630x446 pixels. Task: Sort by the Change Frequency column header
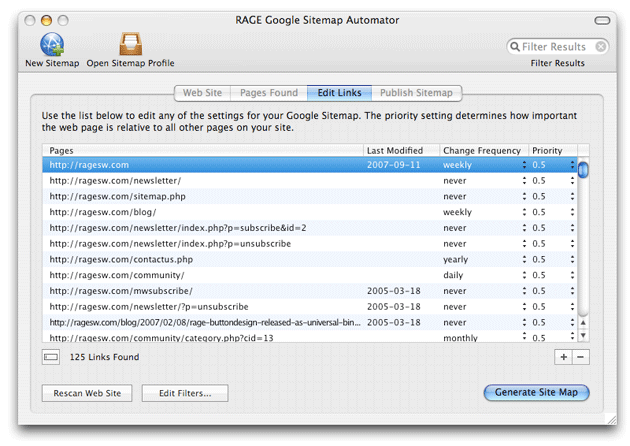(484, 150)
